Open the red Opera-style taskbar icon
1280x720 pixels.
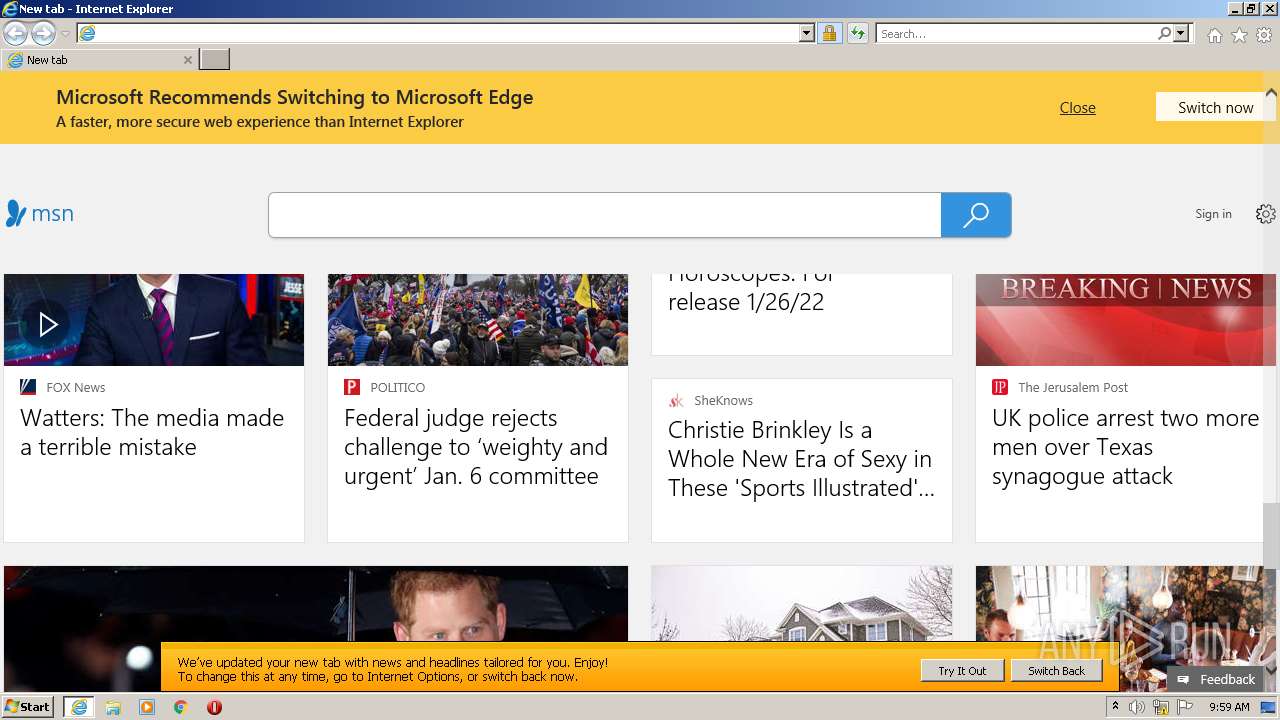(x=214, y=707)
